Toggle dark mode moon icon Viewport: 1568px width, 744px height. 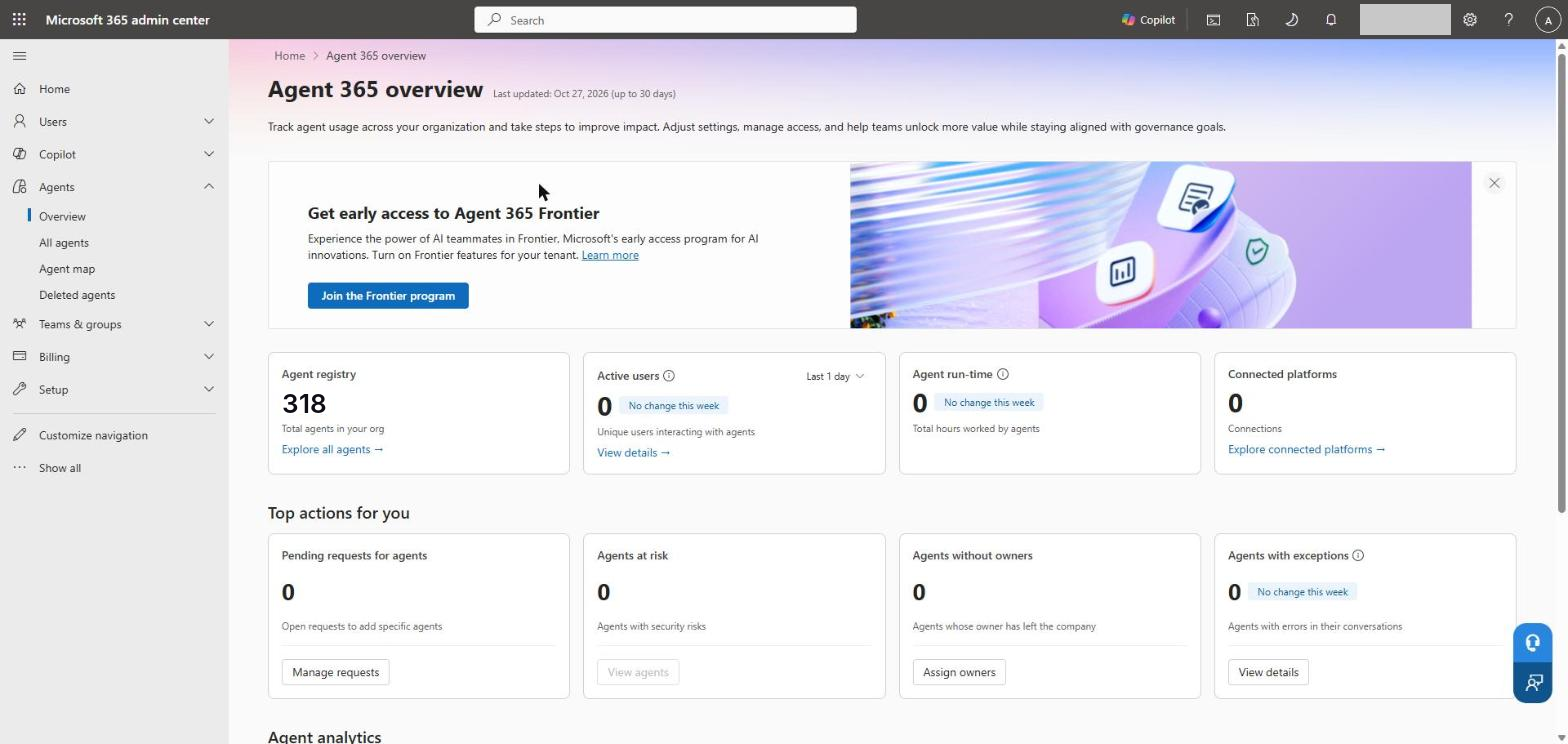(x=1291, y=19)
